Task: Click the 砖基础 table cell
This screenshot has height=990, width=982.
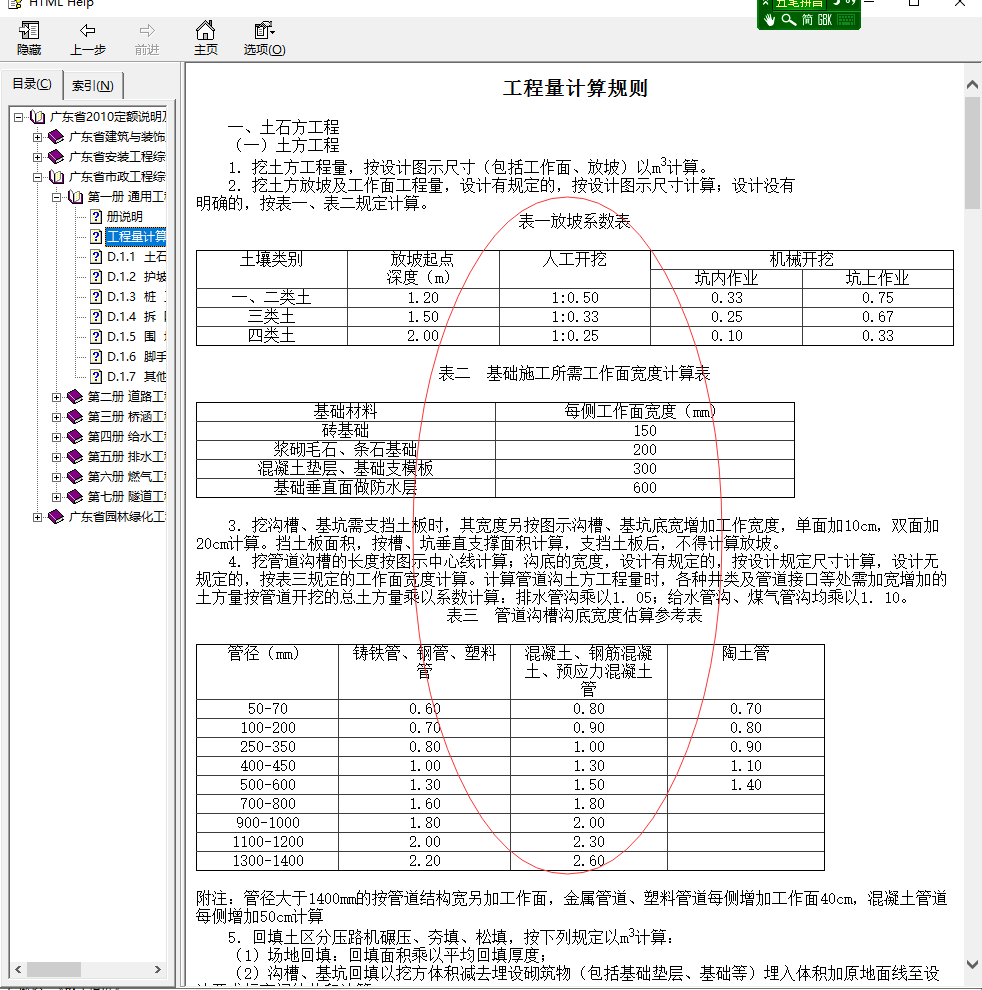Action: 345,431
